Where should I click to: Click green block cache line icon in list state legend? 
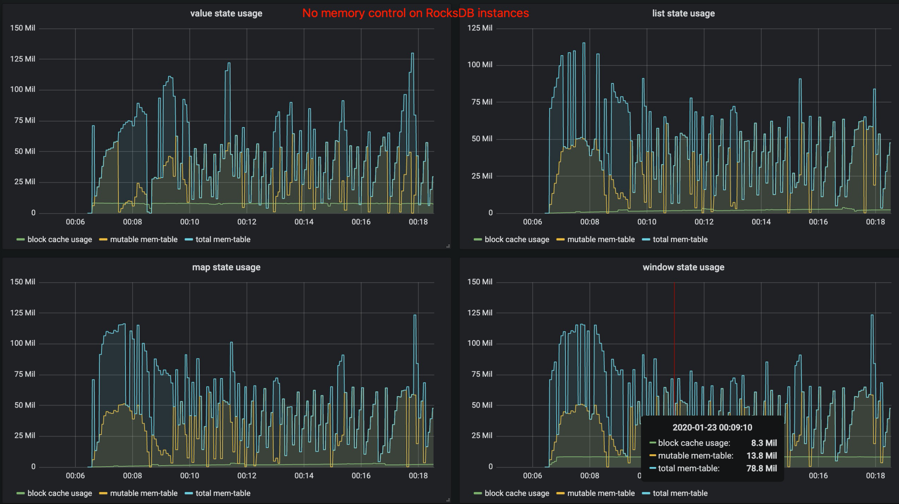click(x=478, y=240)
